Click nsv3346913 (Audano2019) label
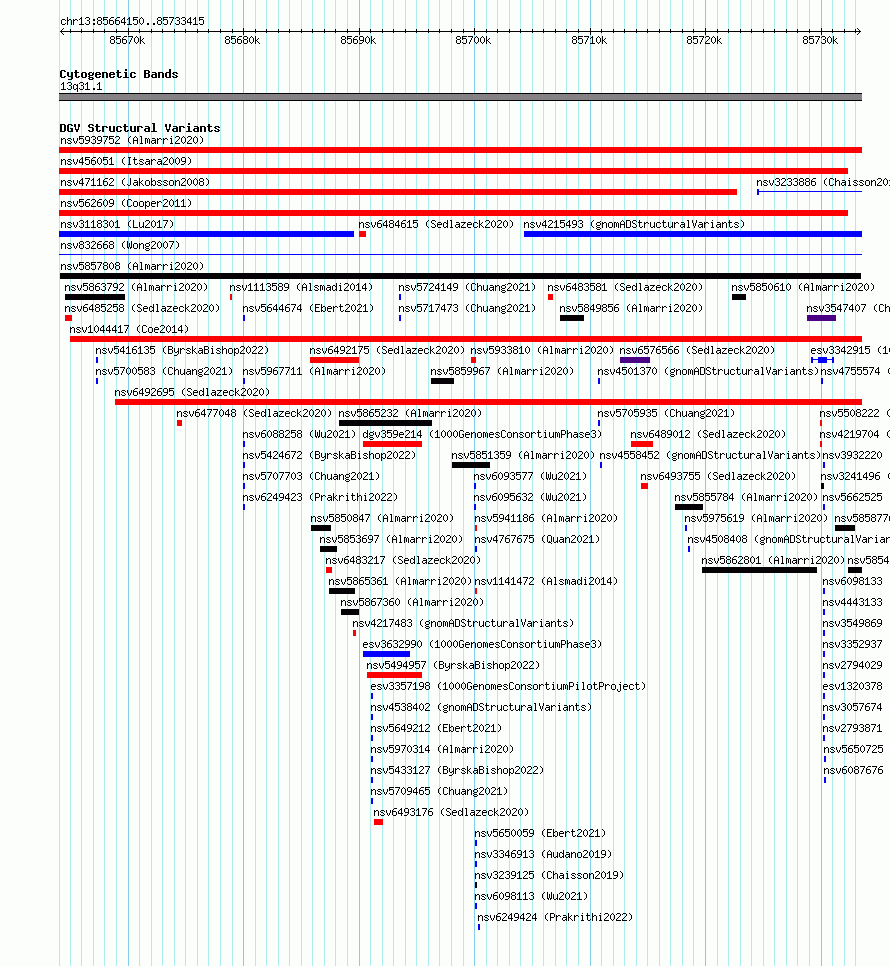 point(543,854)
